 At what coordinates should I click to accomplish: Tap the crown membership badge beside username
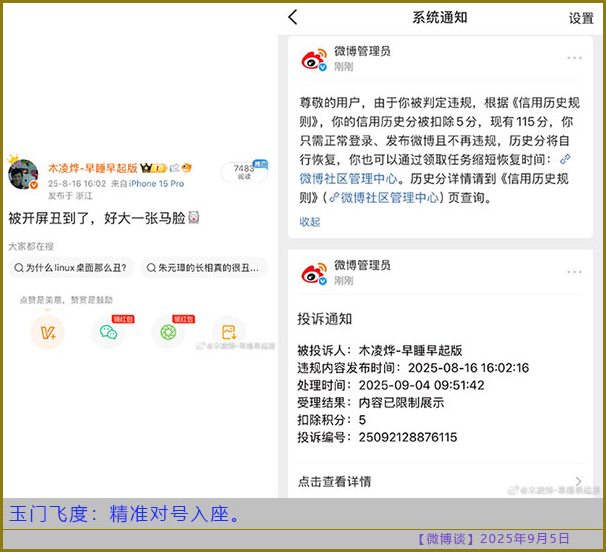pos(154,168)
